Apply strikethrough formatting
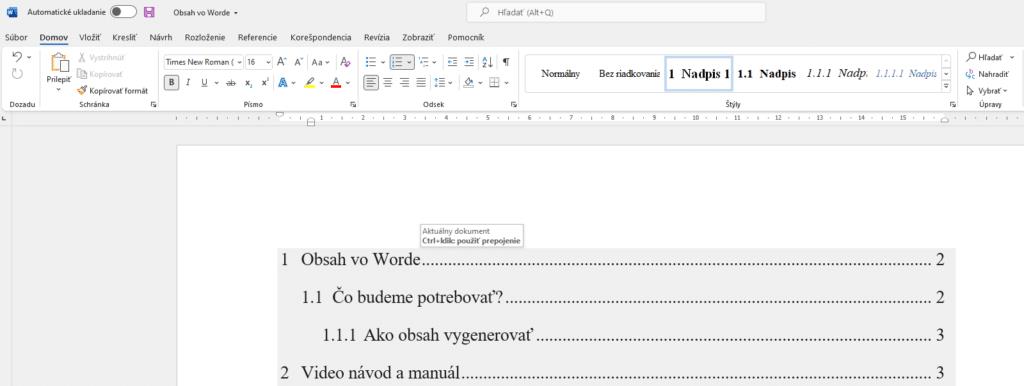 (x=231, y=83)
